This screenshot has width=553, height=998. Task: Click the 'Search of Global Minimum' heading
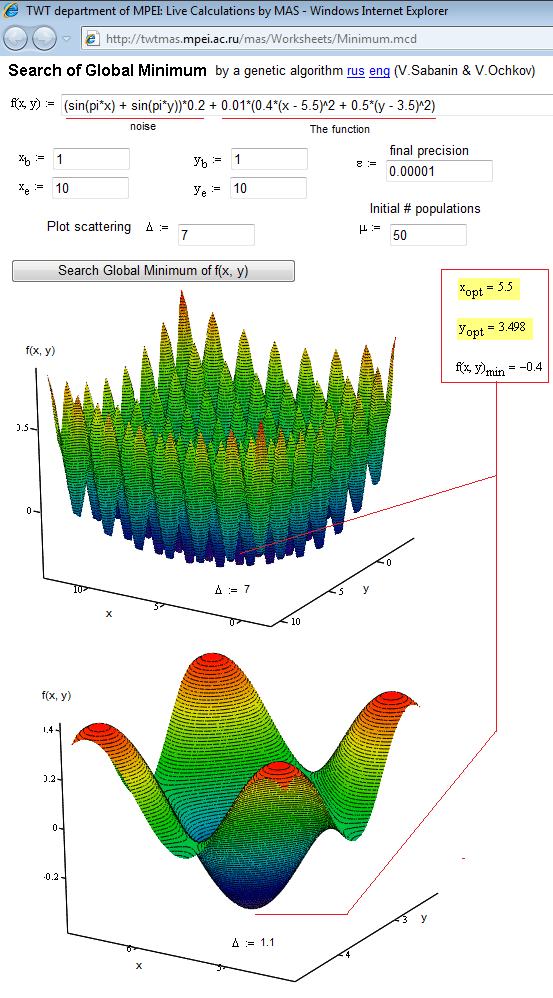point(108,70)
